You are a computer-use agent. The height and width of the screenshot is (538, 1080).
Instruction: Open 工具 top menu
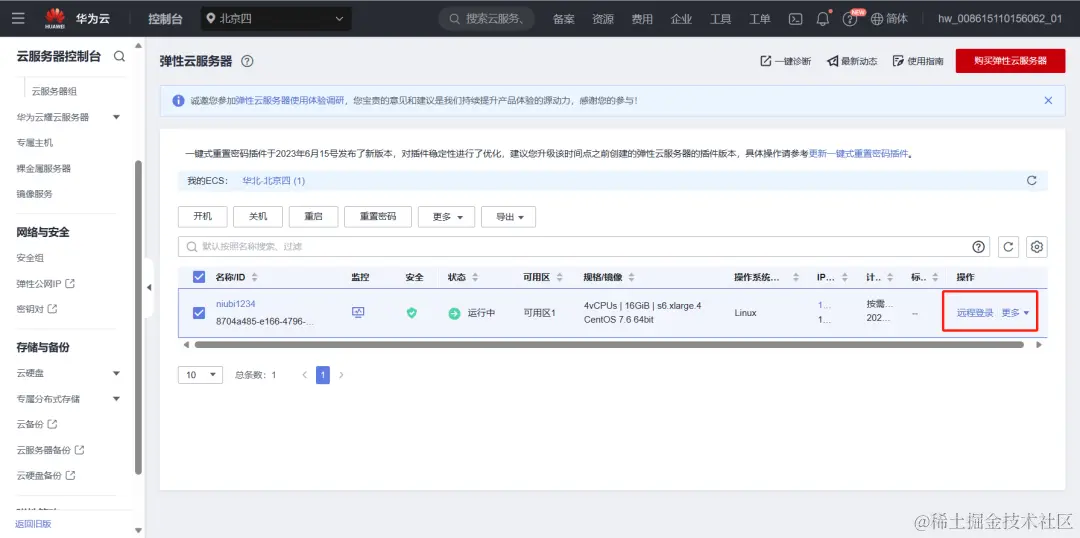(720, 19)
